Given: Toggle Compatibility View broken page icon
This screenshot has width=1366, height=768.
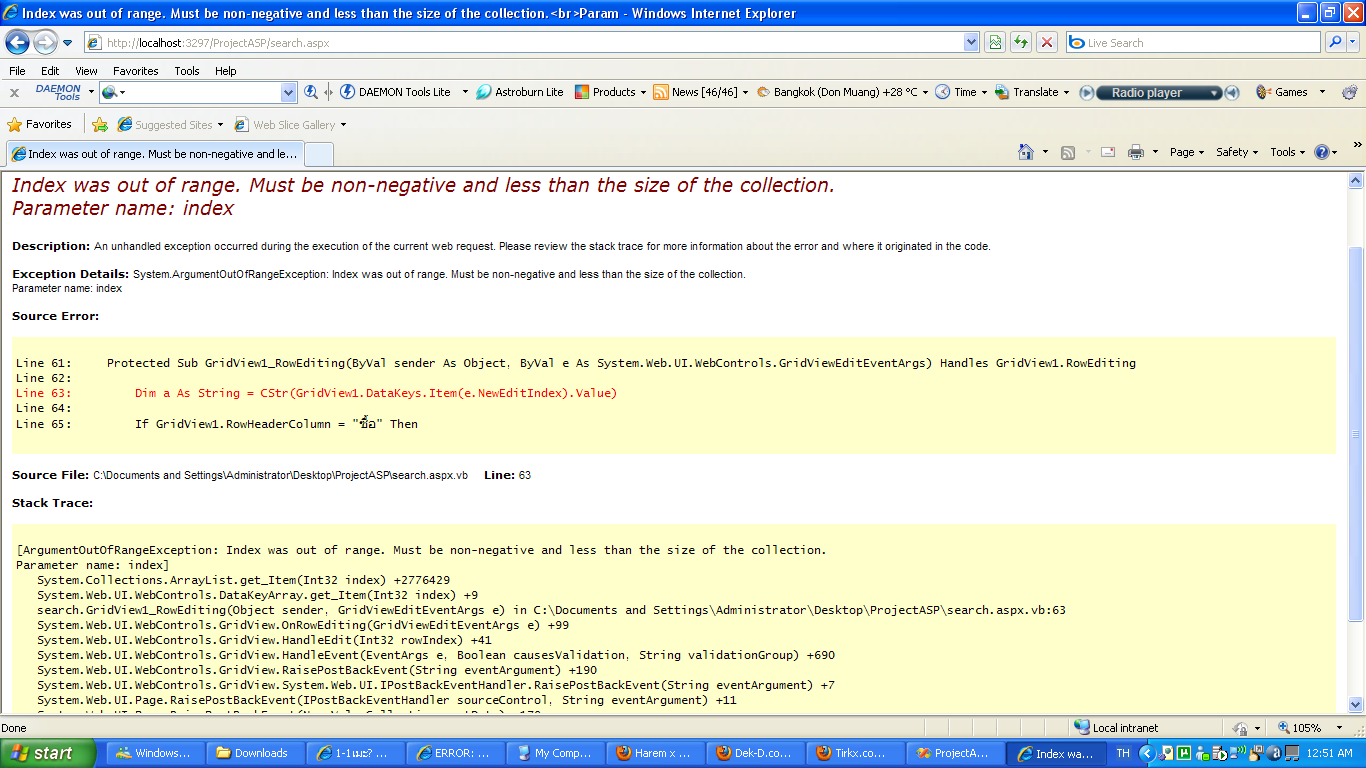Looking at the screenshot, I should (x=995, y=42).
